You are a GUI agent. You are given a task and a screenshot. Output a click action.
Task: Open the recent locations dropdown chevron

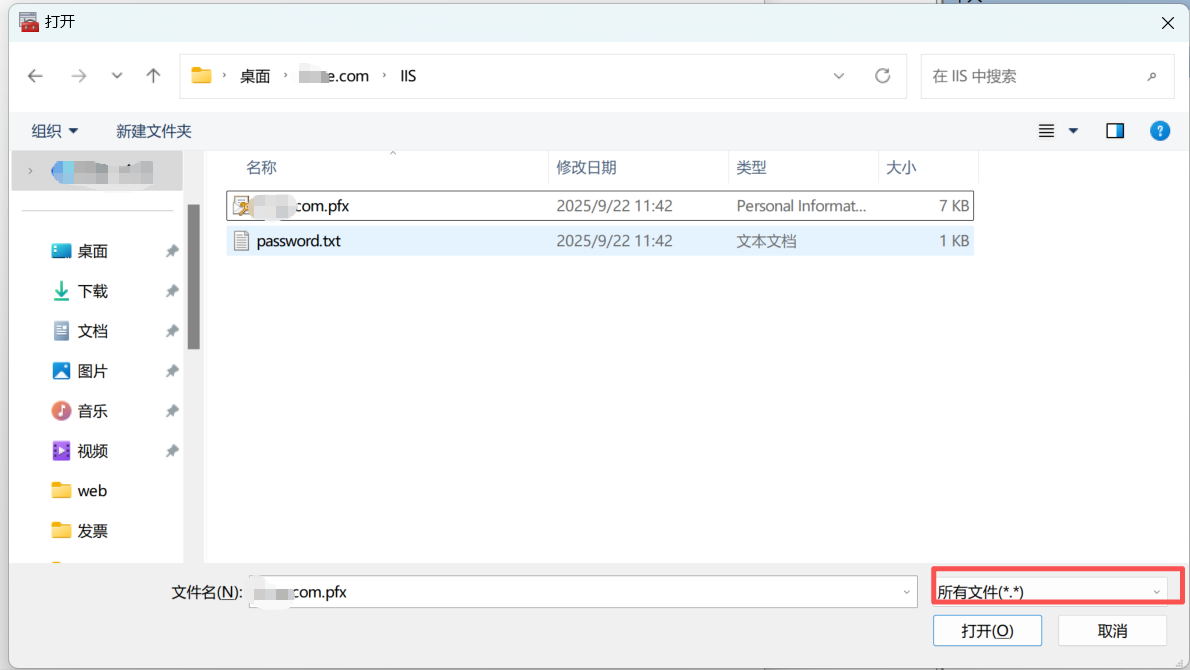(x=117, y=76)
